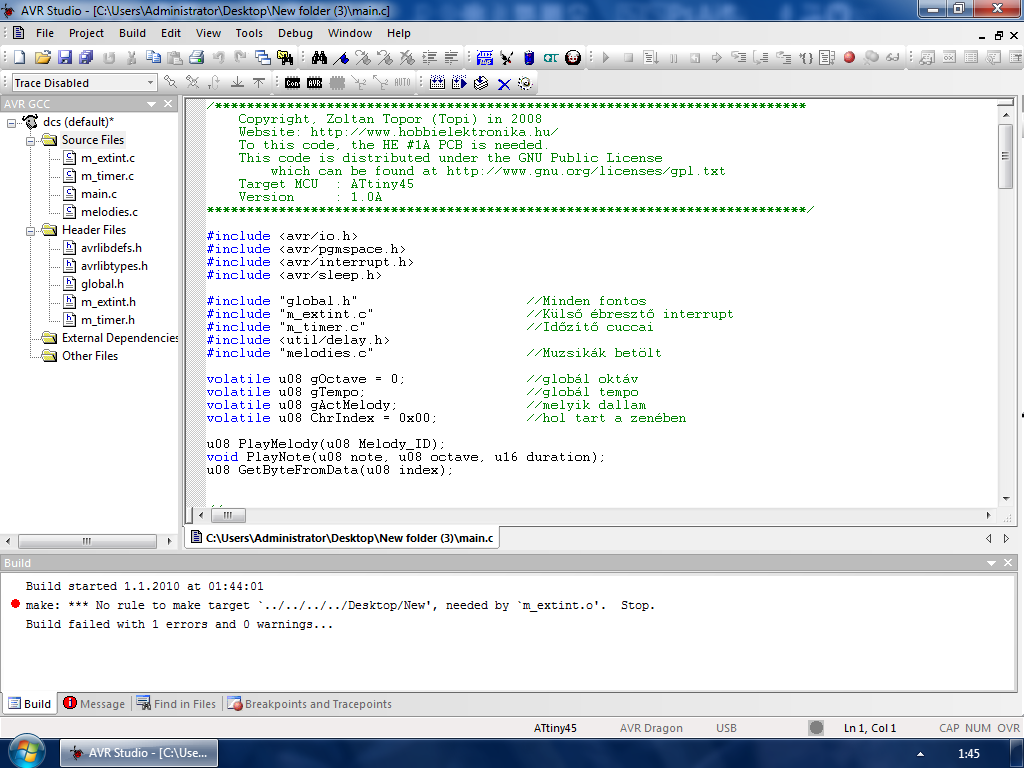Click the Con connect toolbar icon

(293, 82)
